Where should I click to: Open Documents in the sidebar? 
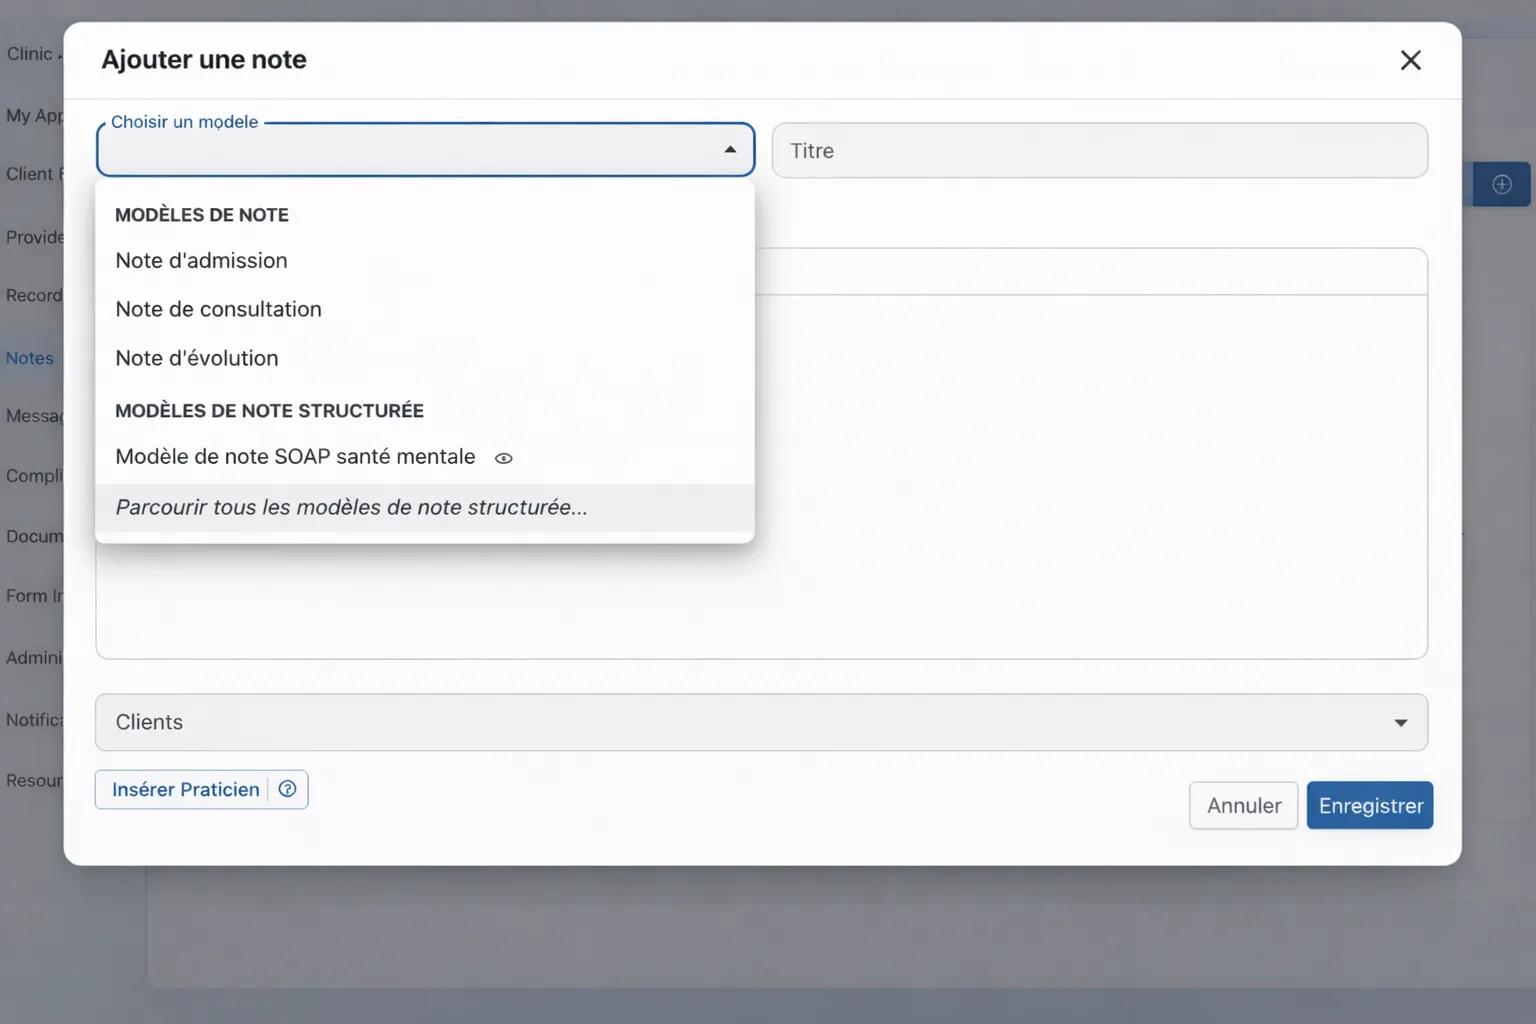33,536
